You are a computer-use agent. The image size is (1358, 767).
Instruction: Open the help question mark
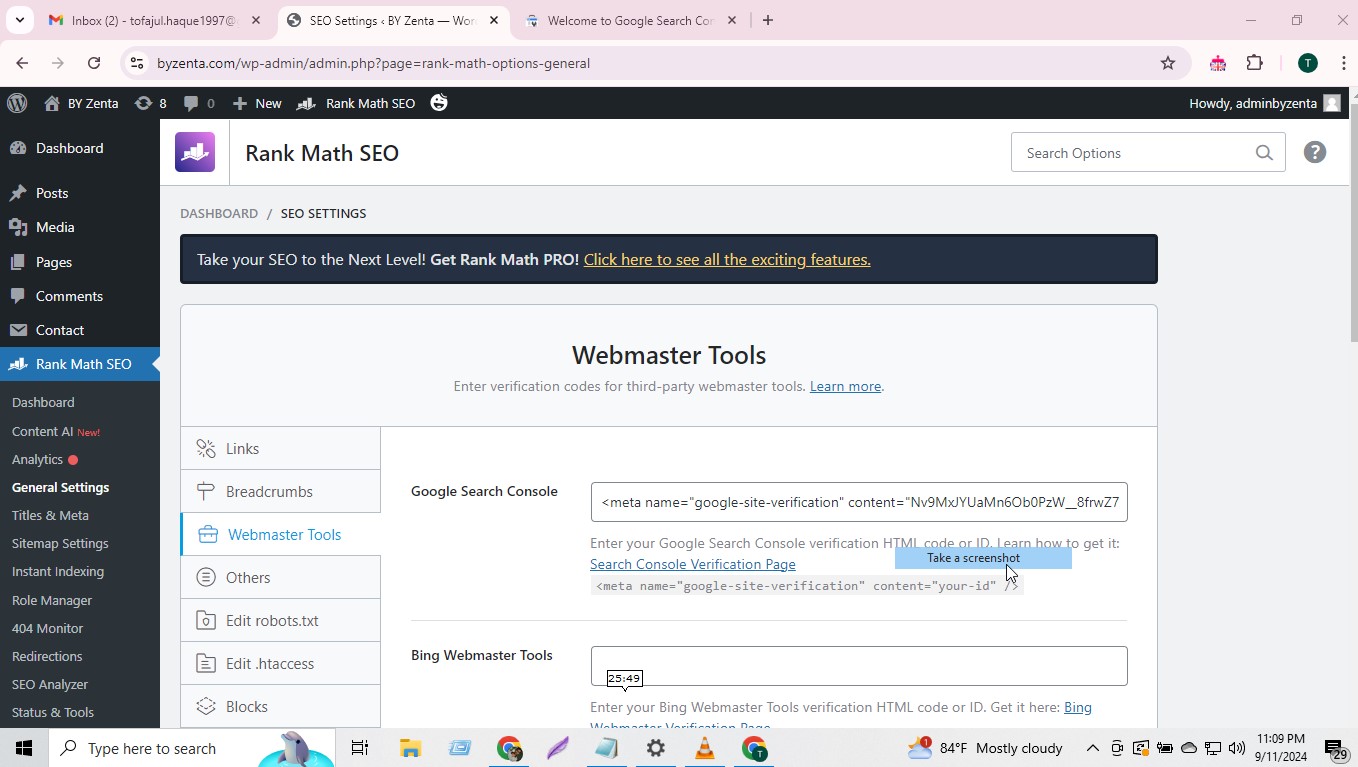(x=1315, y=152)
